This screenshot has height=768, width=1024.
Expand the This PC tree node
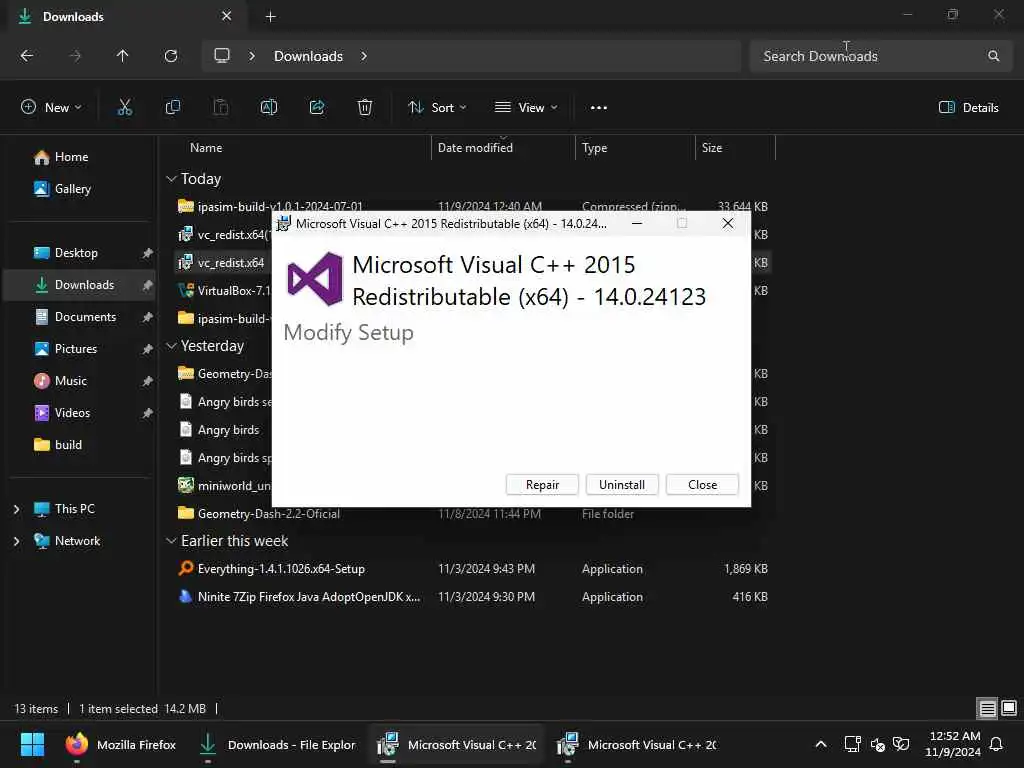coord(16,509)
